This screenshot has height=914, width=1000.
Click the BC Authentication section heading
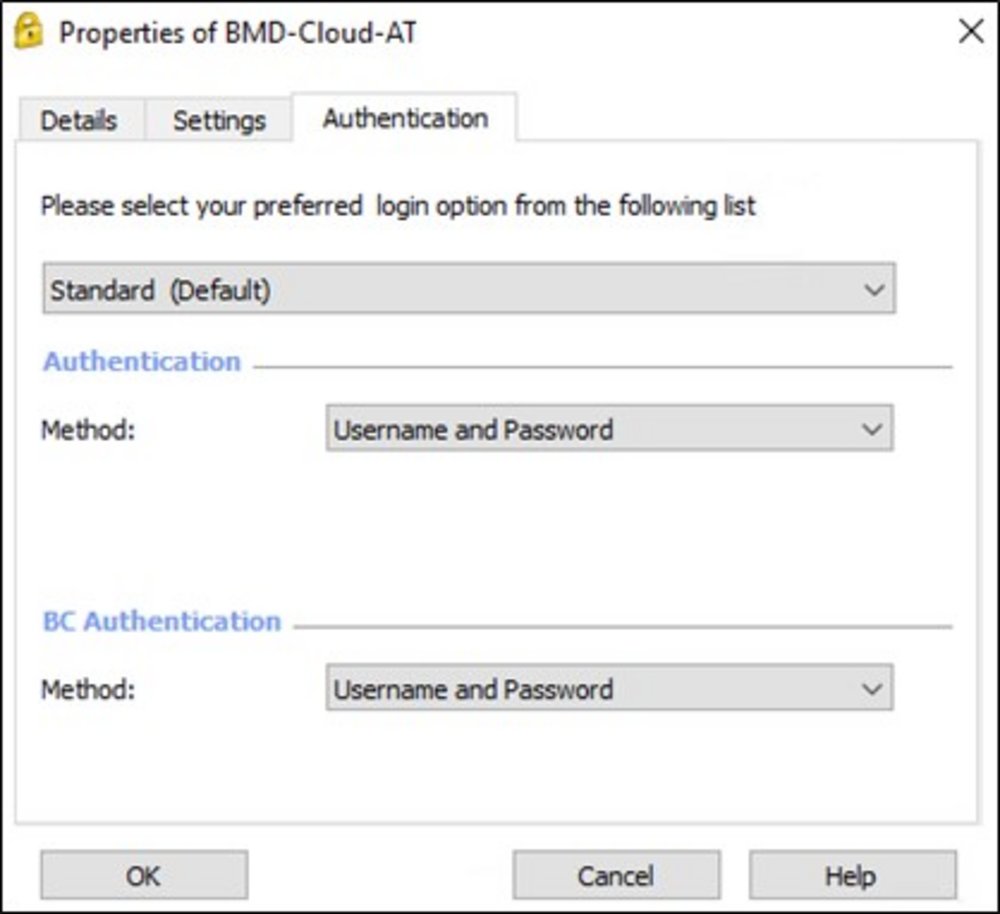(162, 621)
